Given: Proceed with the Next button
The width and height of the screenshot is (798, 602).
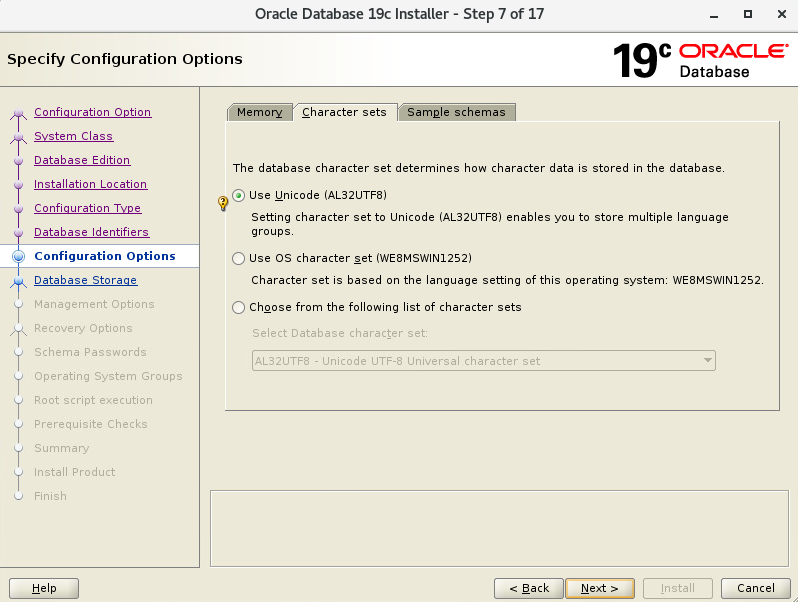Looking at the screenshot, I should pyautogui.click(x=600, y=588).
